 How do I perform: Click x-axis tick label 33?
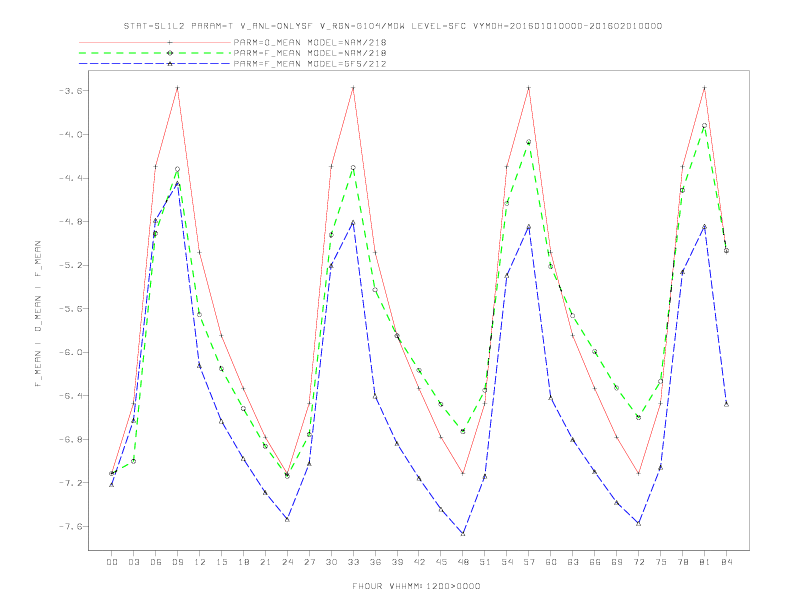(x=353, y=562)
